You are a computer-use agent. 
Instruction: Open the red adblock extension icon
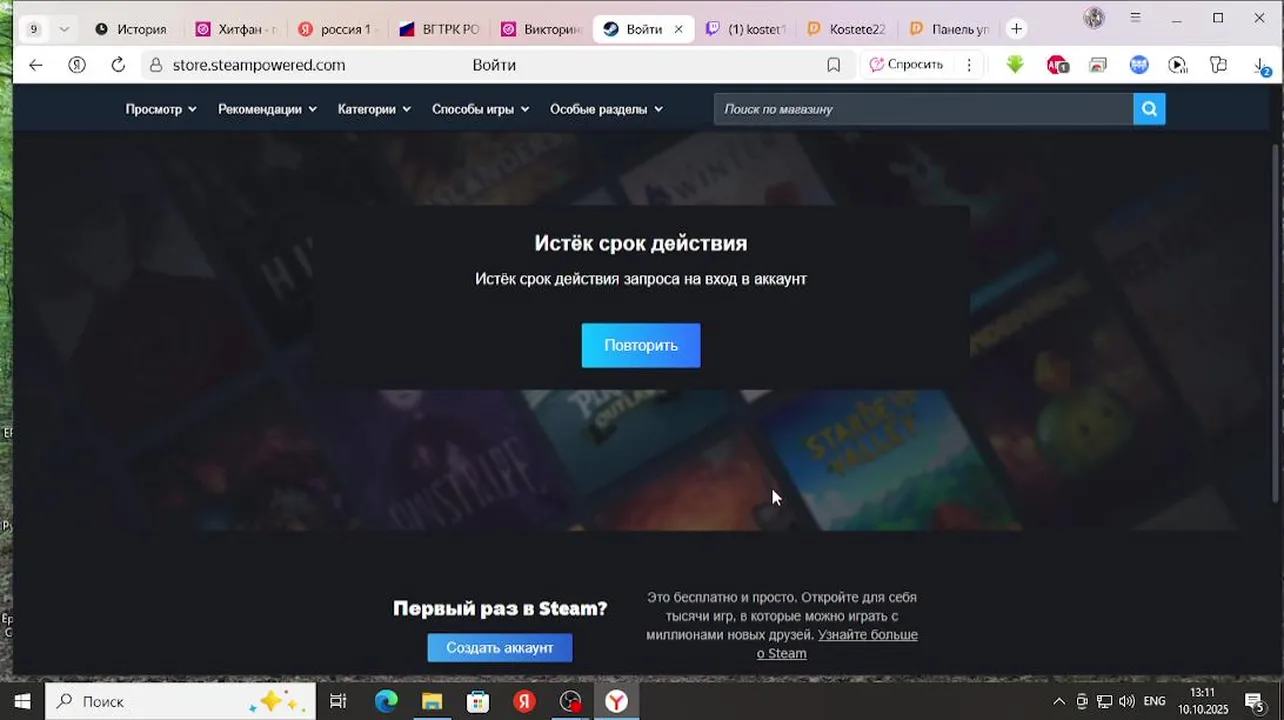tap(1057, 65)
